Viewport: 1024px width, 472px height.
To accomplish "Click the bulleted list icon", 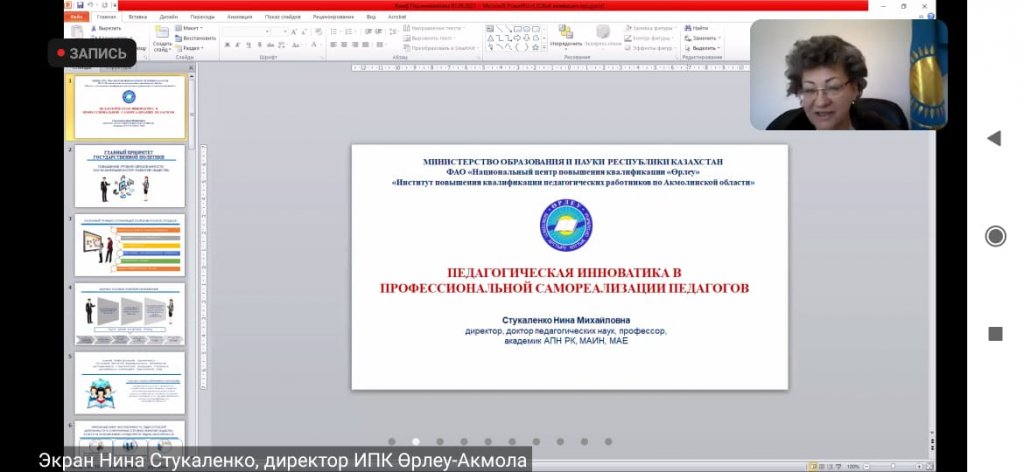I will coord(334,31).
